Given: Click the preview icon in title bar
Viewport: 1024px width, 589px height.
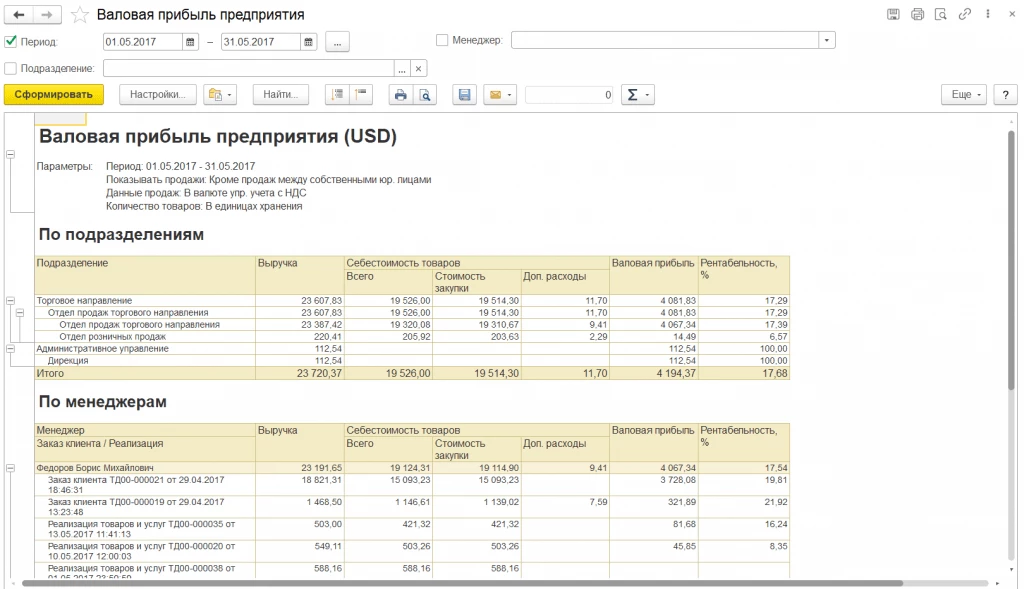Looking at the screenshot, I should [x=941, y=14].
